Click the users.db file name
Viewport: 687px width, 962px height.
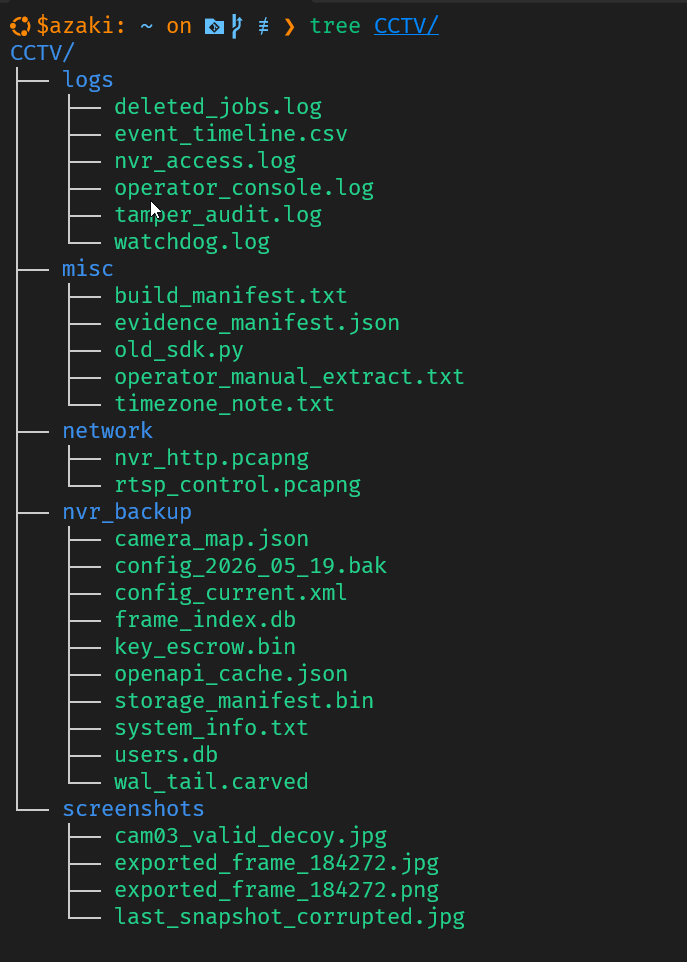click(166, 755)
